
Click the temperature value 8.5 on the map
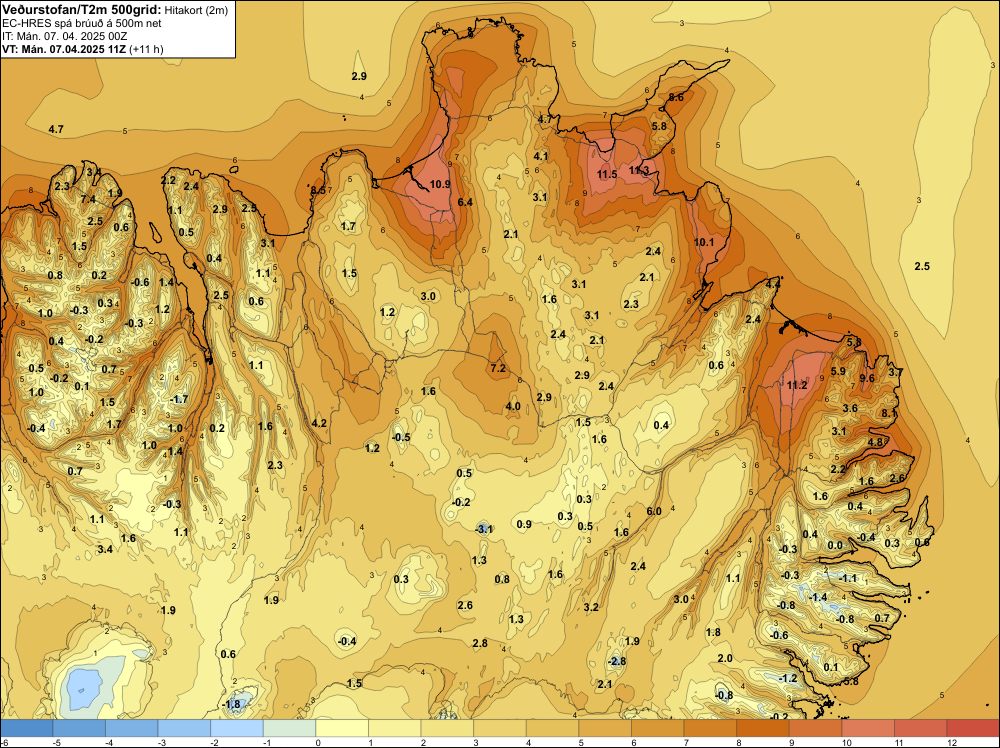(x=318, y=190)
